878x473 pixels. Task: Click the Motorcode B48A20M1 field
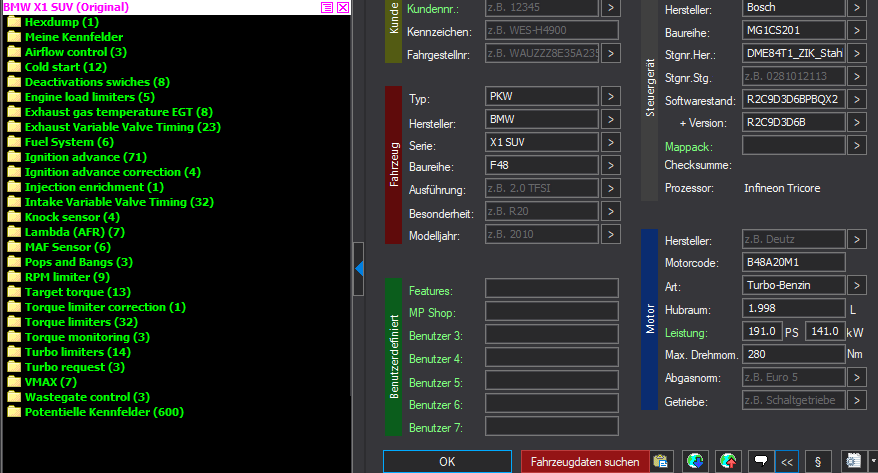tap(793, 262)
